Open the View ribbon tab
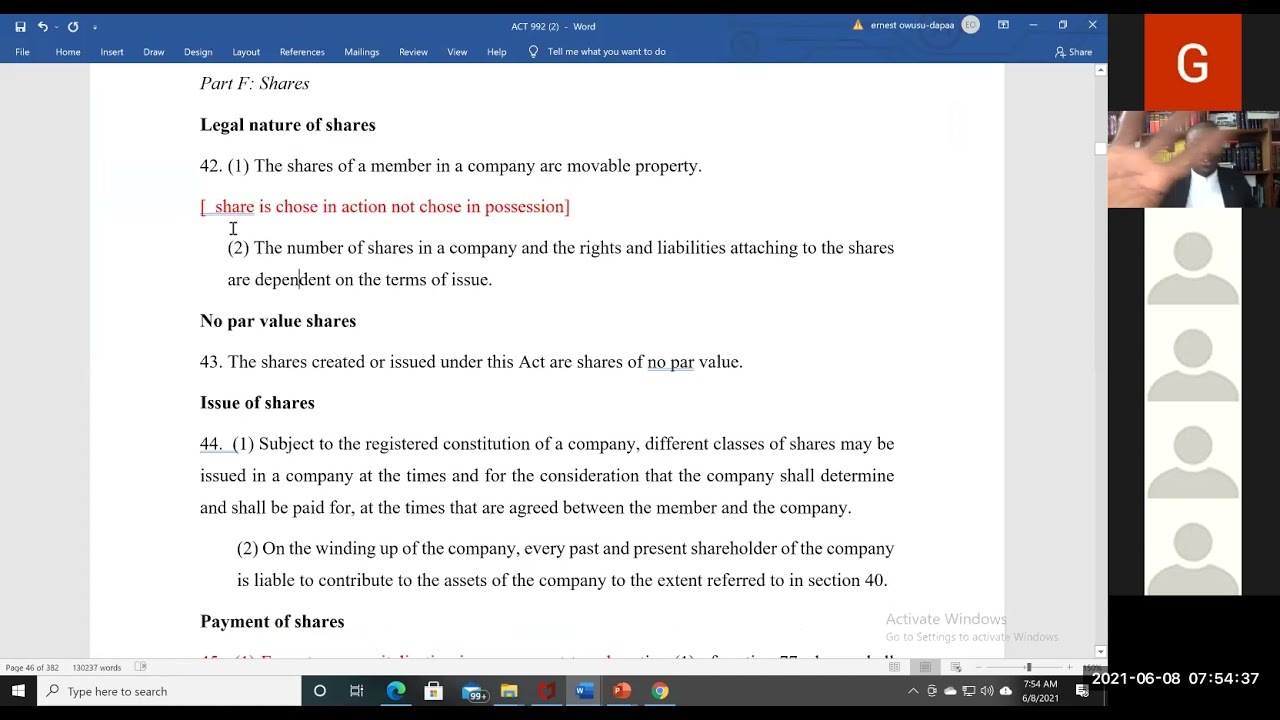 tap(457, 52)
